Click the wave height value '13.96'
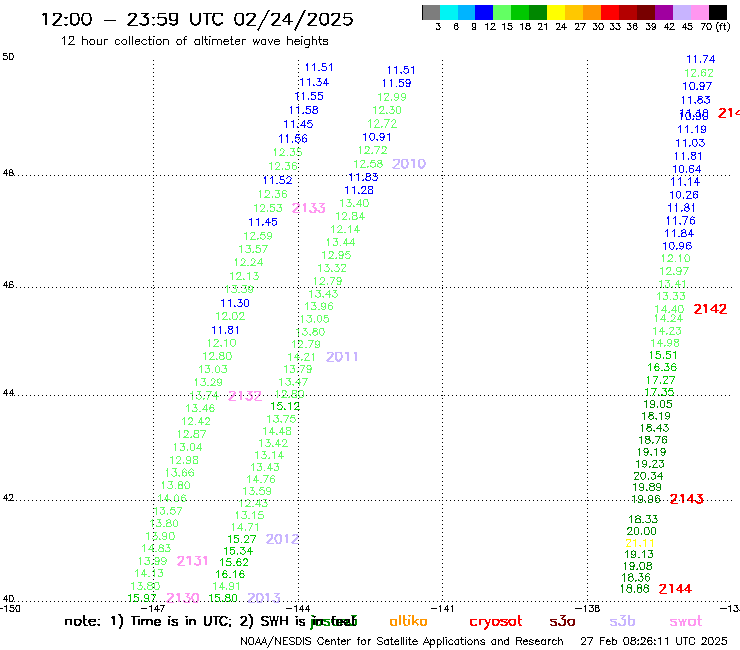The width and height of the screenshot is (740, 650). click(319, 306)
